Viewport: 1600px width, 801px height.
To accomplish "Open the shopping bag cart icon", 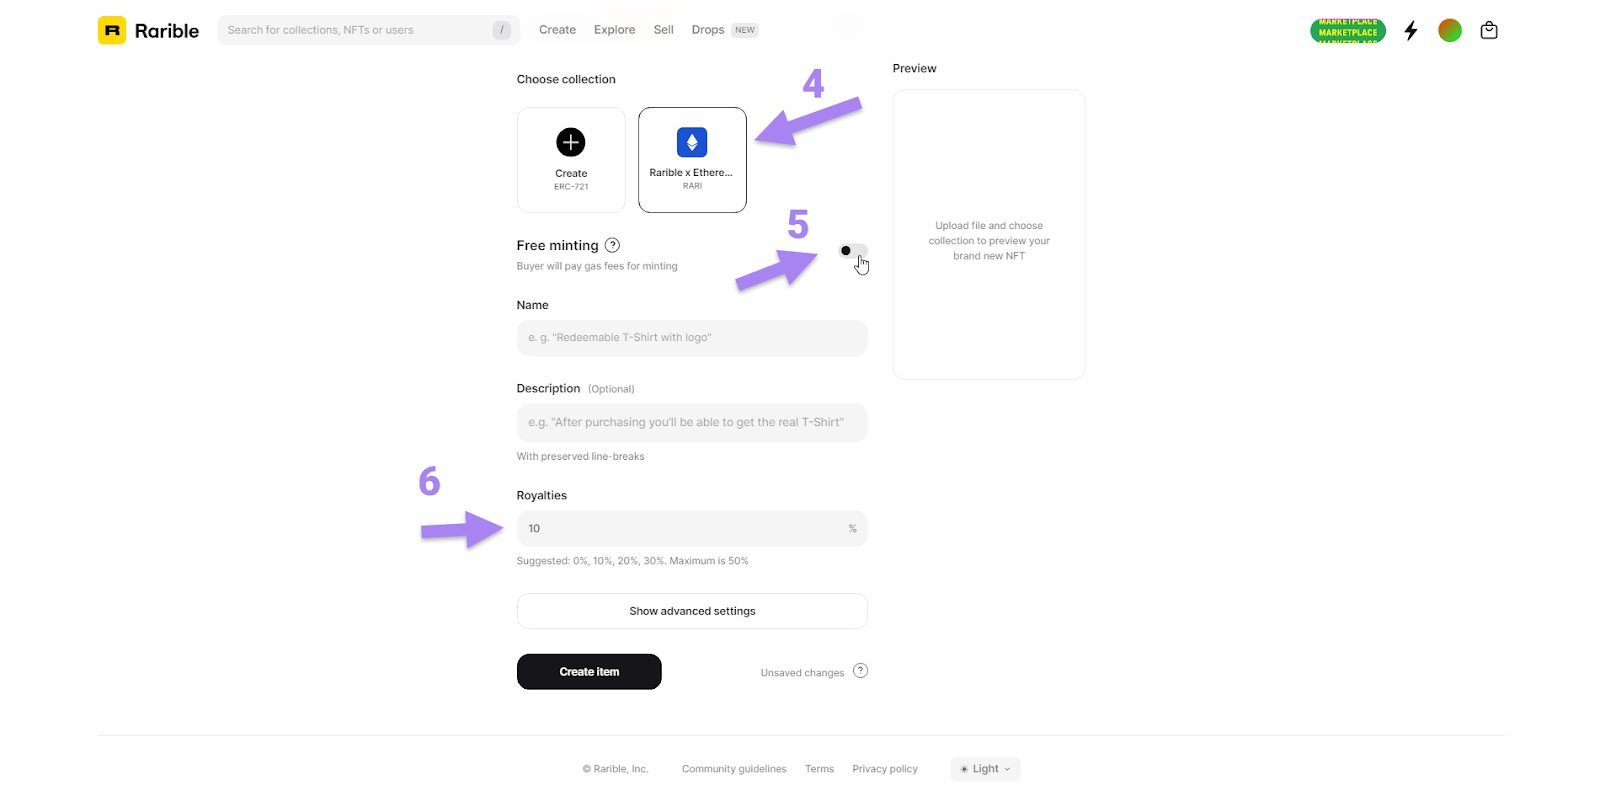I will (x=1488, y=30).
